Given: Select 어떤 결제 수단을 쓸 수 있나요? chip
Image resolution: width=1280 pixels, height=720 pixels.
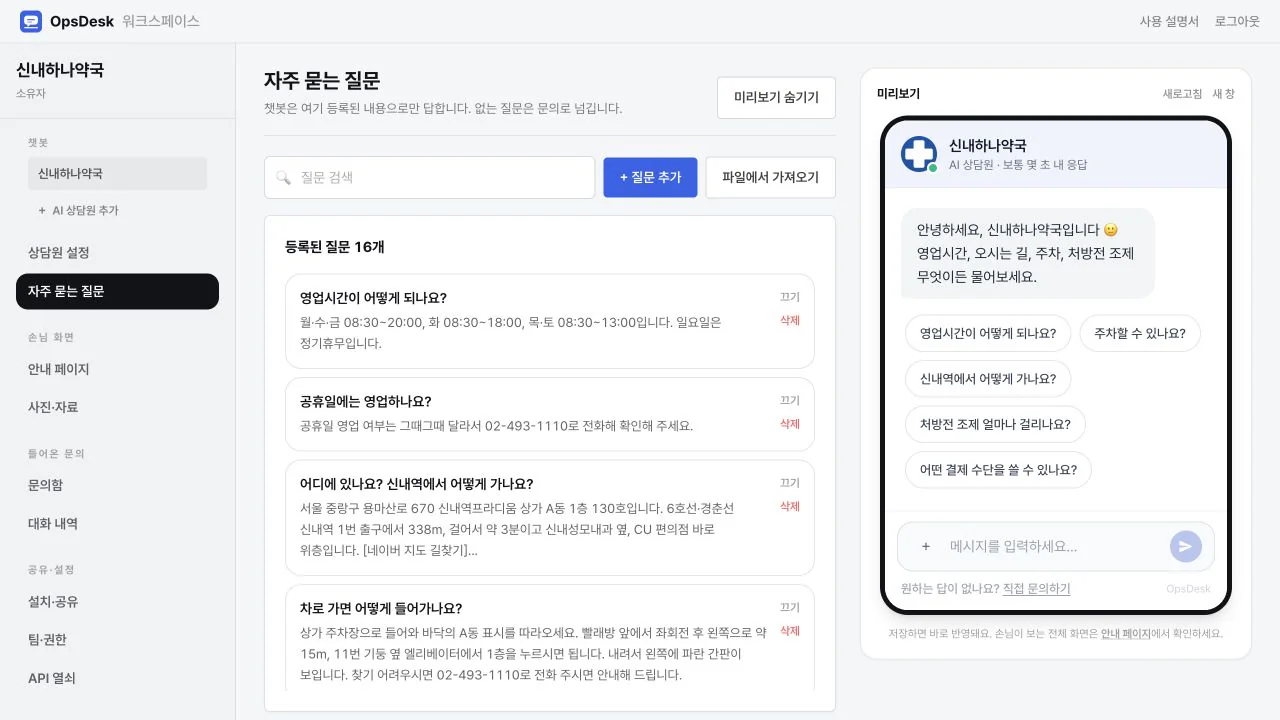Looking at the screenshot, I should (998, 470).
